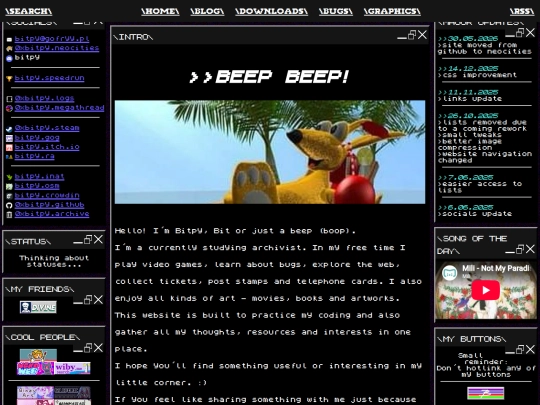Close the INTRO panel
Image resolution: width=540 pixels, height=405 pixels.
tap(422, 35)
